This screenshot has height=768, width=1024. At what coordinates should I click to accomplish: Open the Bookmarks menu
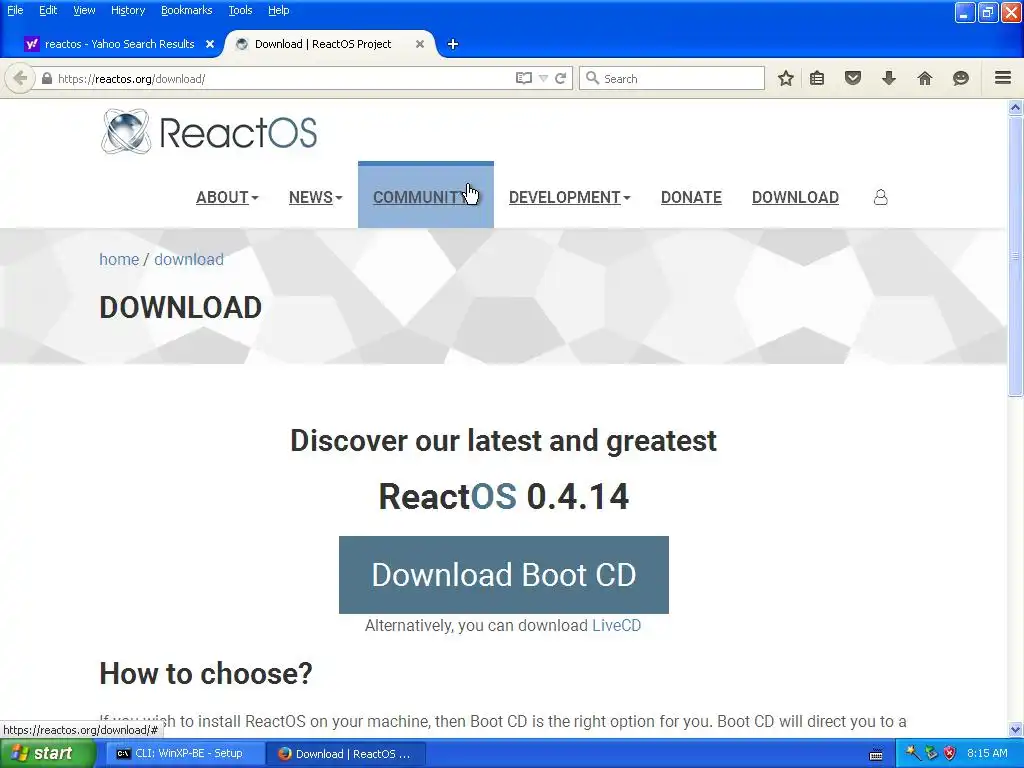point(186,10)
